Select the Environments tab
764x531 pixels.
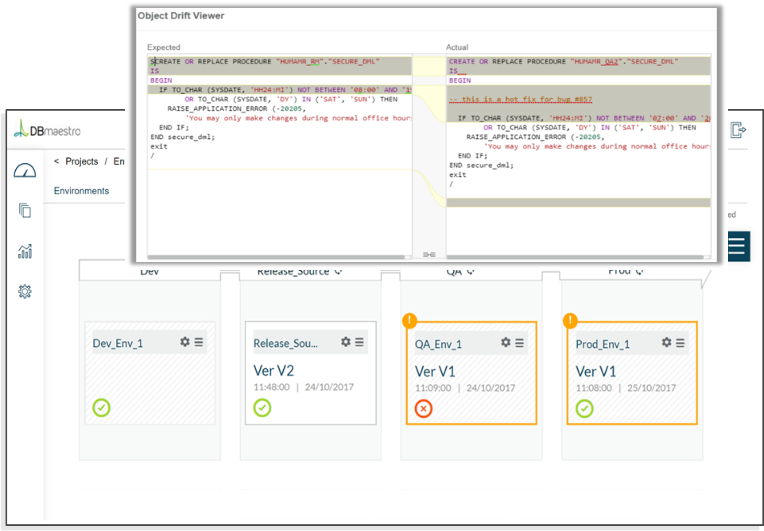pyautogui.click(x=81, y=191)
